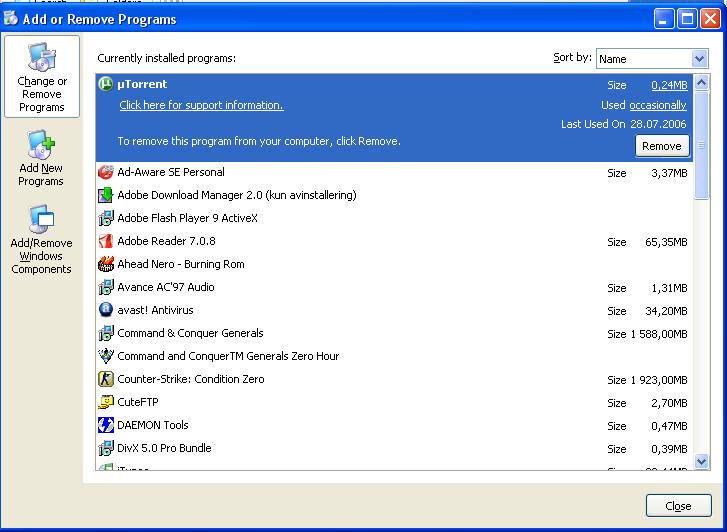This screenshot has height=532, width=727.
Task: Click the Ahead Nero Burning Rom icon
Action: point(106,264)
